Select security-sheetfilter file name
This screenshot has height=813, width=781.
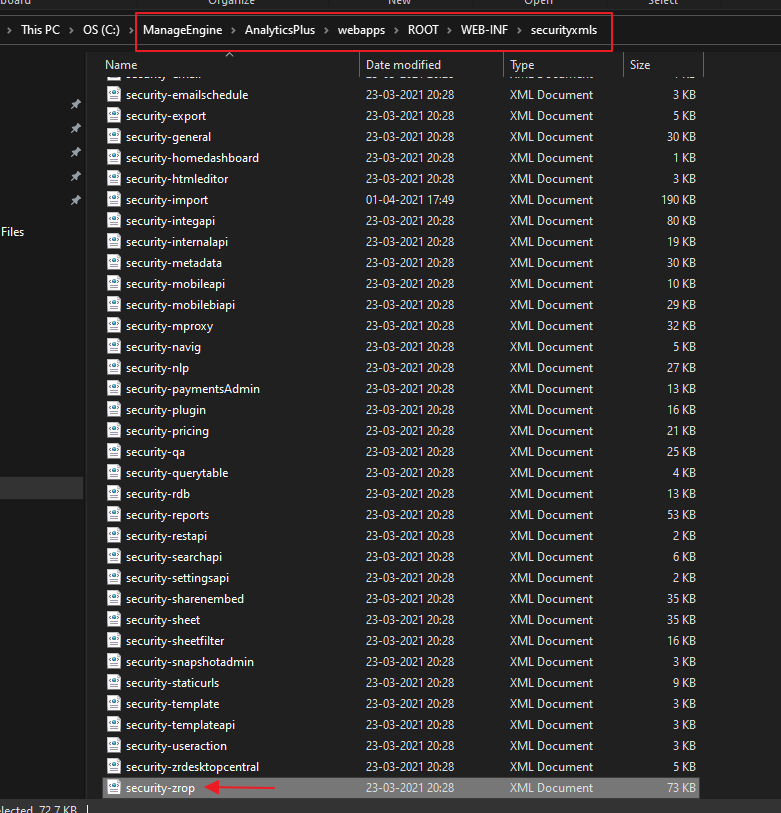click(175, 640)
